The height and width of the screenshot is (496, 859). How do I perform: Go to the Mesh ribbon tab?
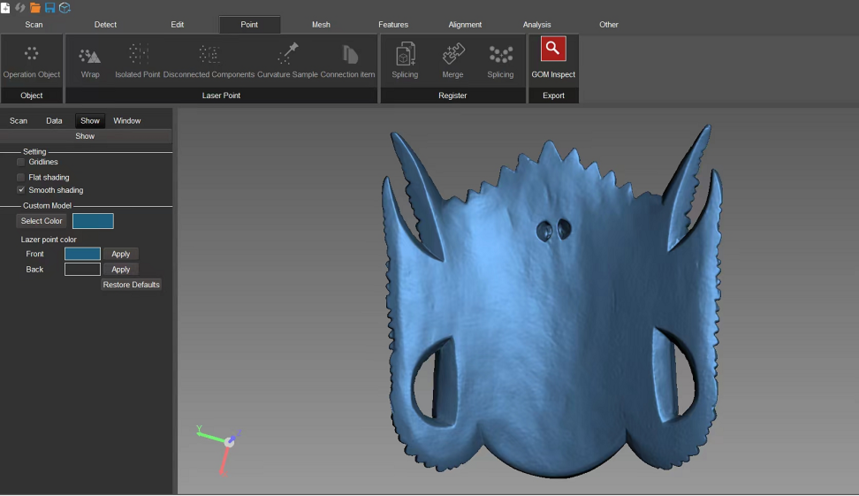tap(321, 25)
